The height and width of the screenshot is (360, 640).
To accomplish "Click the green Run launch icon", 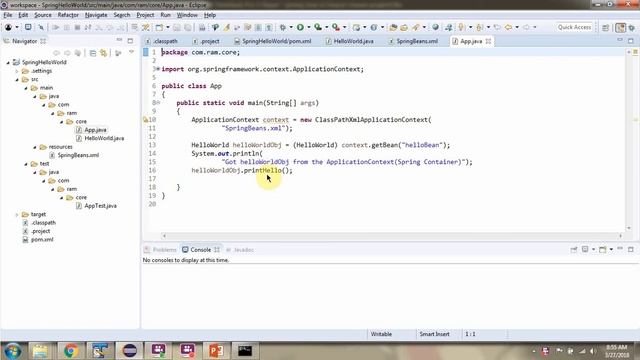I will click(x=300, y=27).
